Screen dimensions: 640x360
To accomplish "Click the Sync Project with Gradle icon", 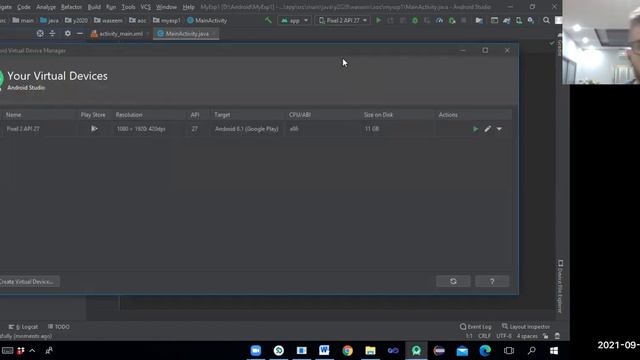I will [x=507, y=20].
